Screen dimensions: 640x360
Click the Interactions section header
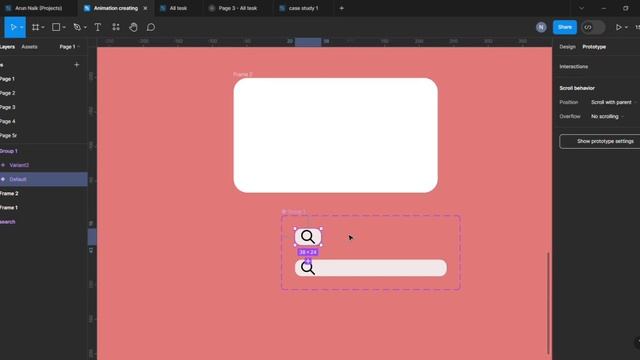click(573, 67)
